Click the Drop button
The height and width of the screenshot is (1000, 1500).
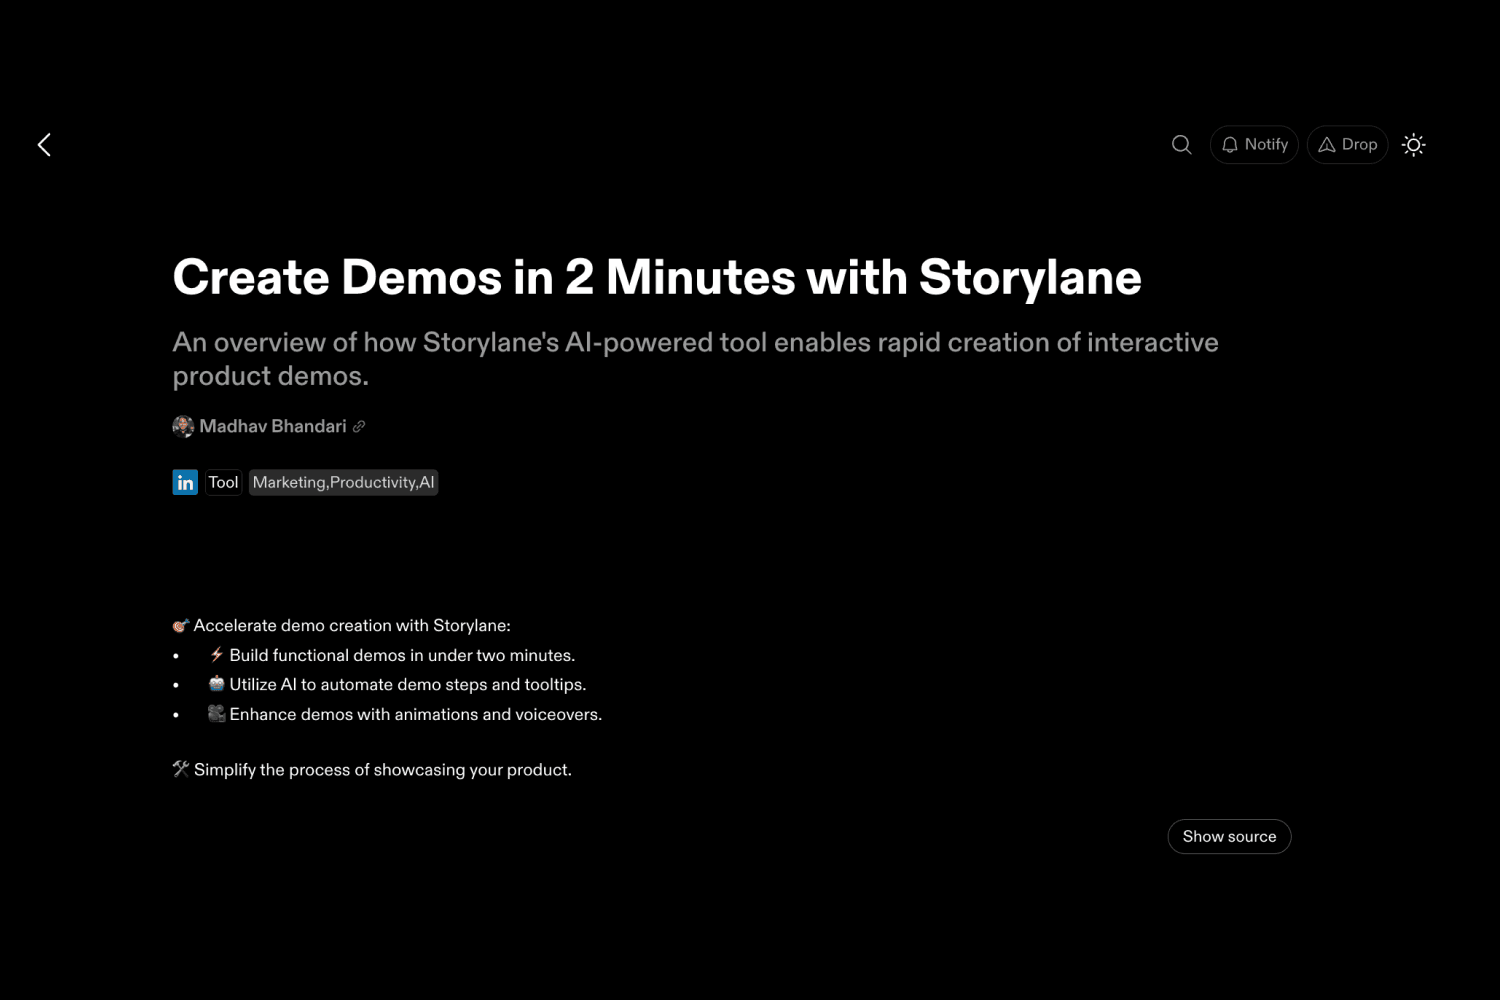(x=1347, y=145)
